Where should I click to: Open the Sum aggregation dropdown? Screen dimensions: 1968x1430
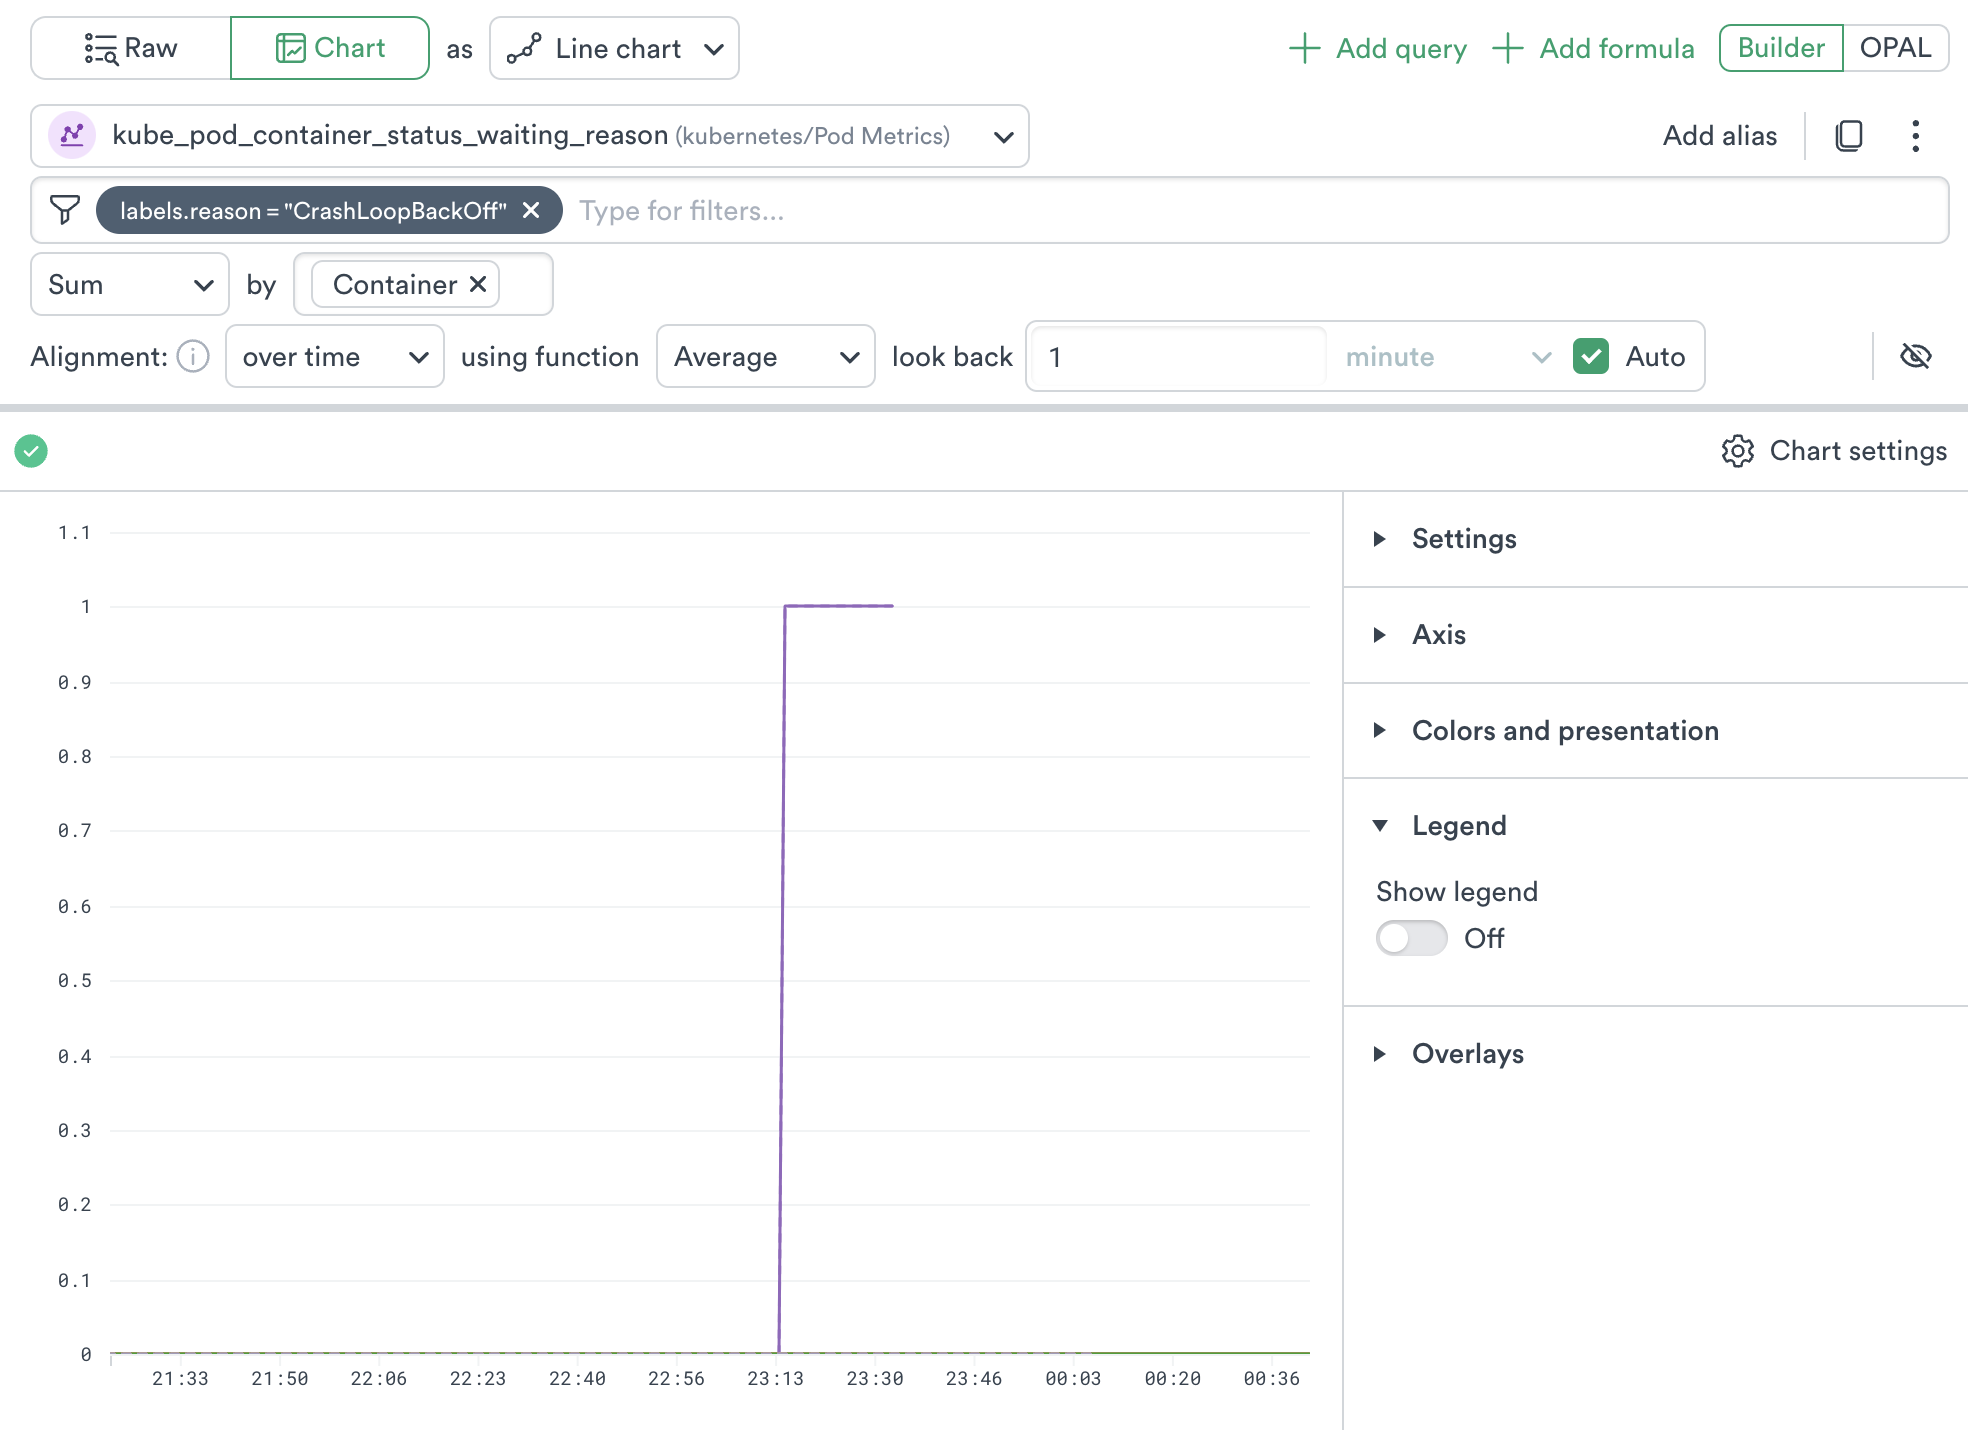point(130,285)
